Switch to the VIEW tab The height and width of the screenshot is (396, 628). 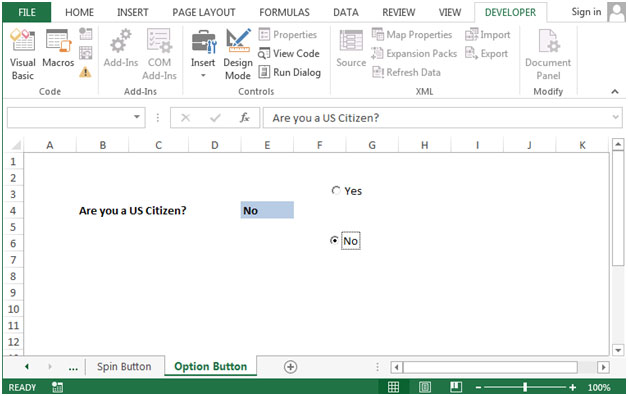[x=450, y=12]
